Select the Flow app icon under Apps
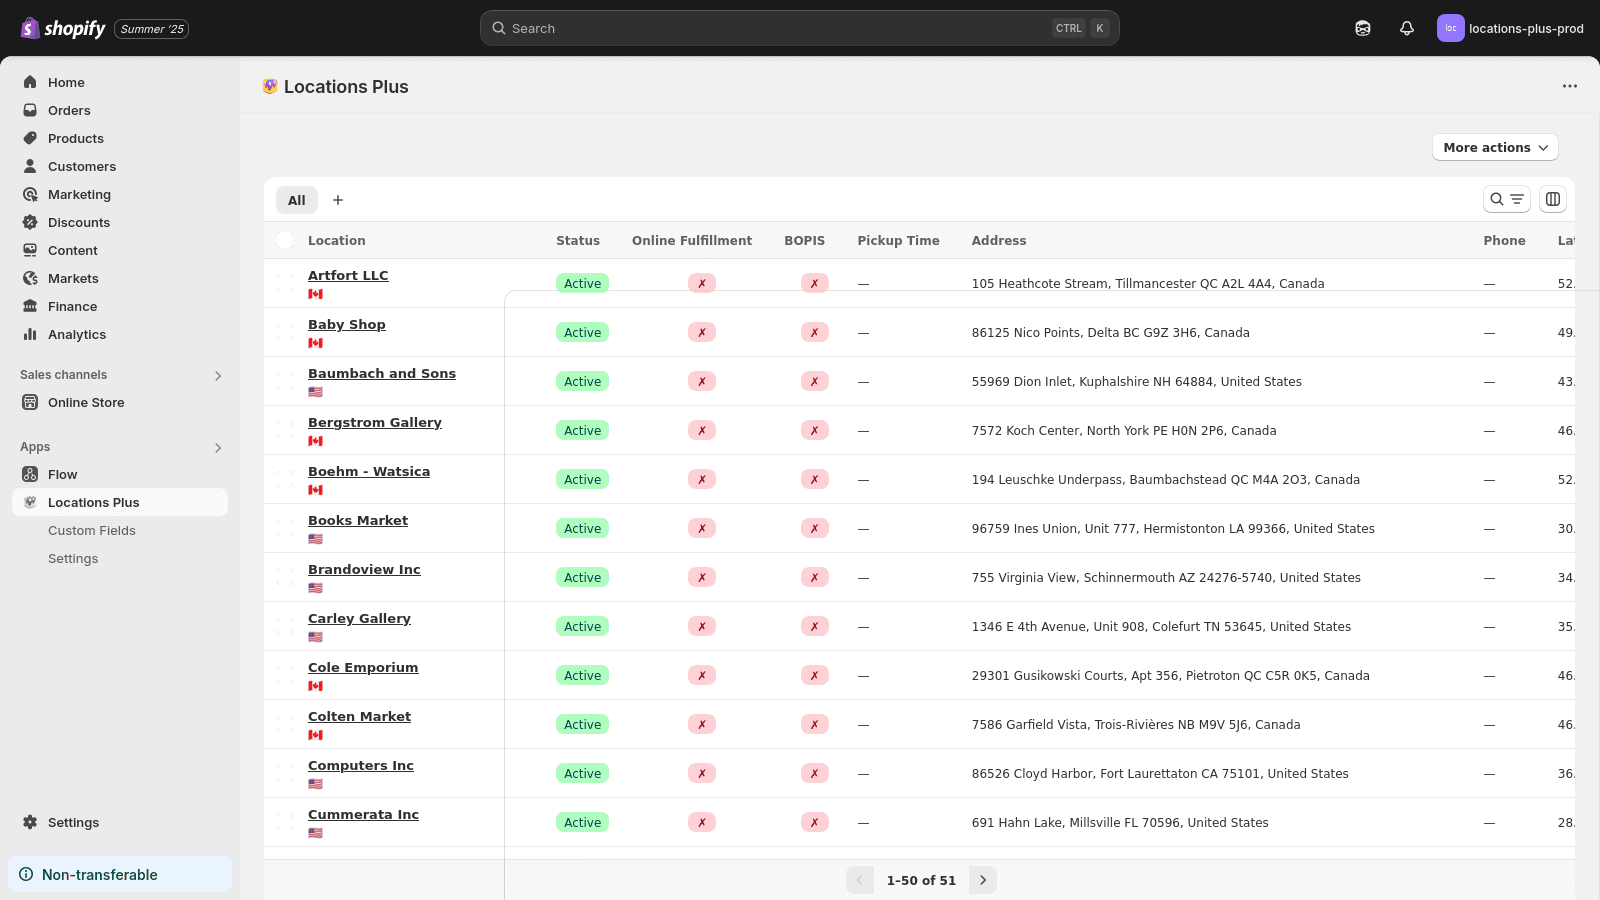The height and width of the screenshot is (900, 1600). (30, 474)
